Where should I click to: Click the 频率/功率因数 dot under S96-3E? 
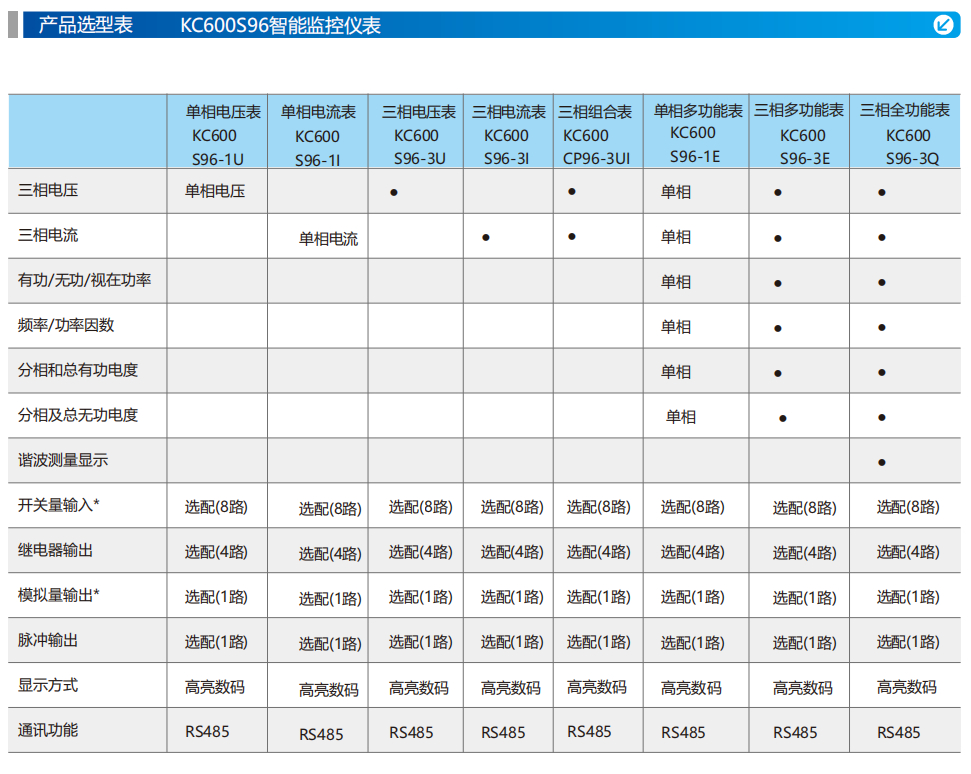tap(778, 328)
